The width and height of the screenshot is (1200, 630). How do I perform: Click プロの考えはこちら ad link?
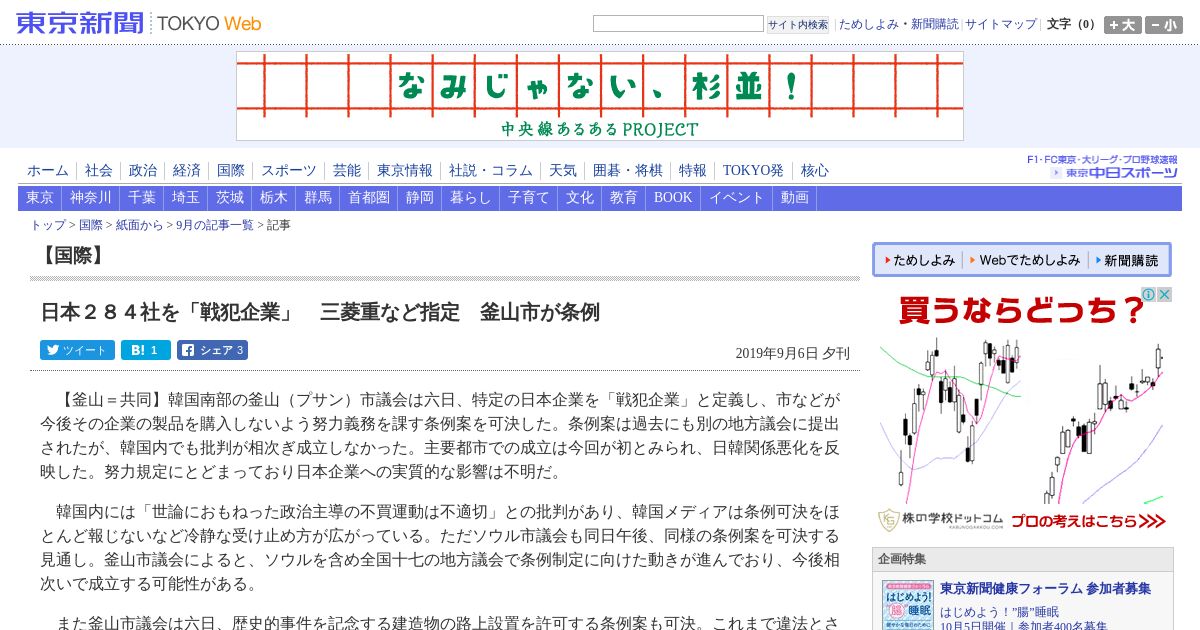coord(1089,521)
